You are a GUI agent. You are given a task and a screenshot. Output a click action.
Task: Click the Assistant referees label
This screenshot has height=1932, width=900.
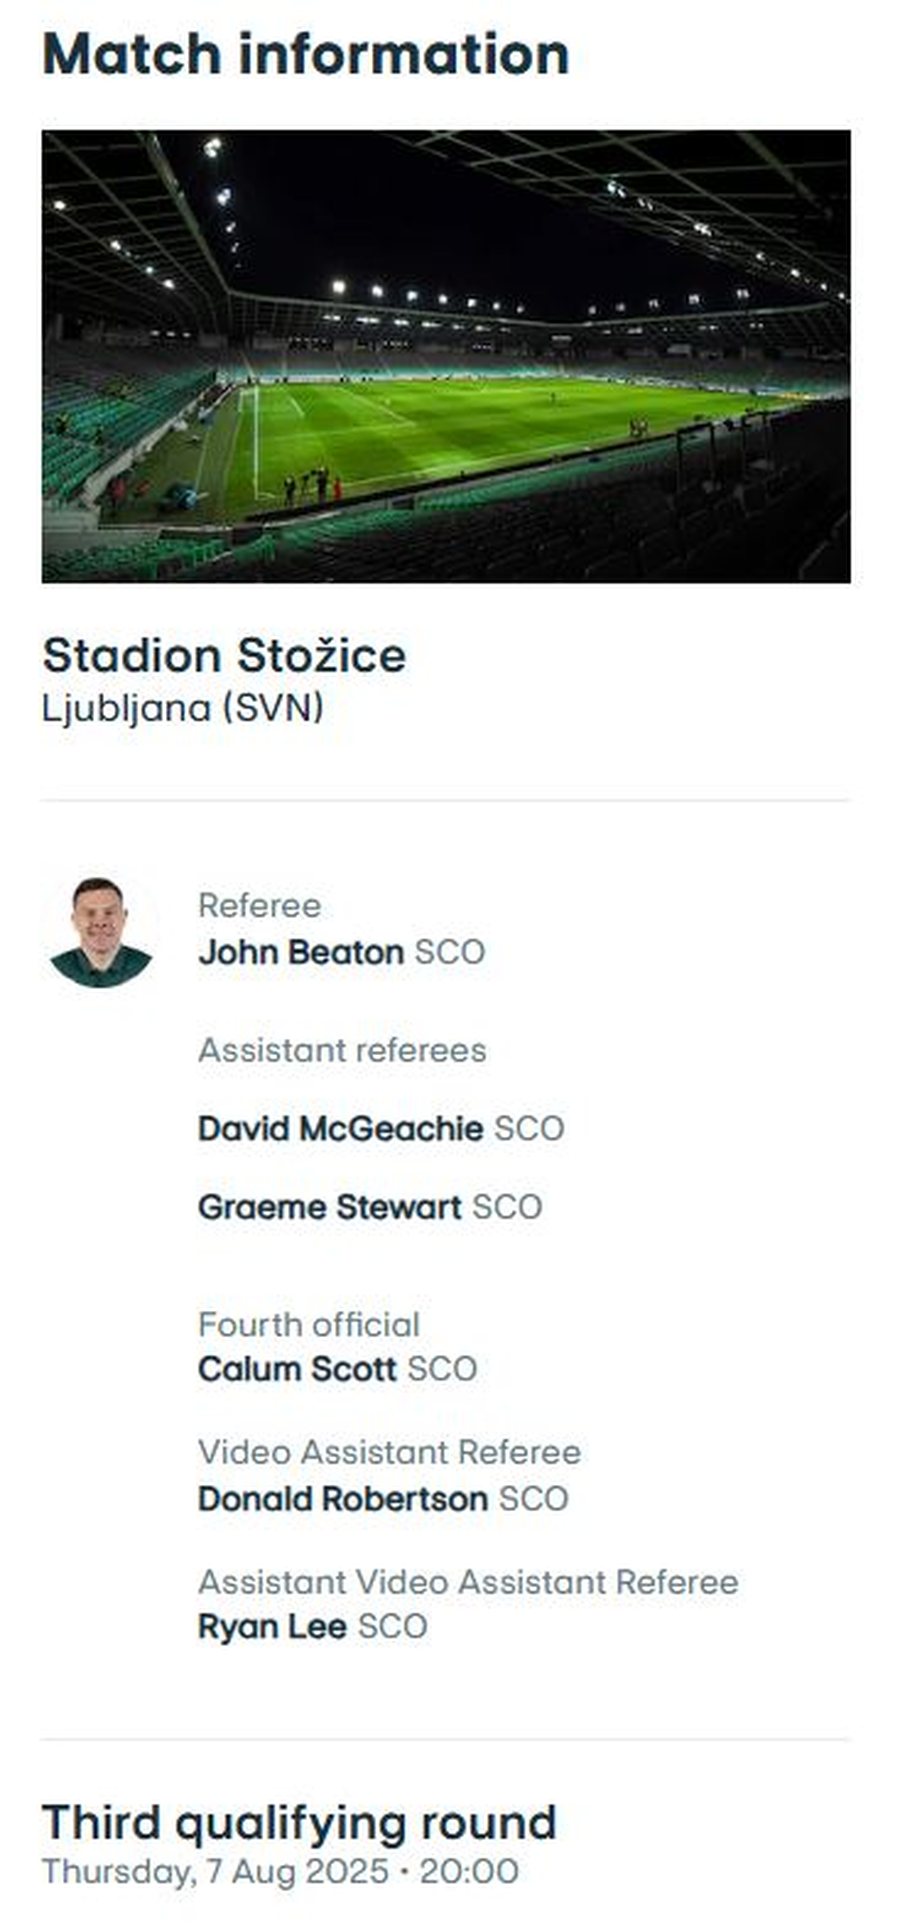click(342, 1050)
